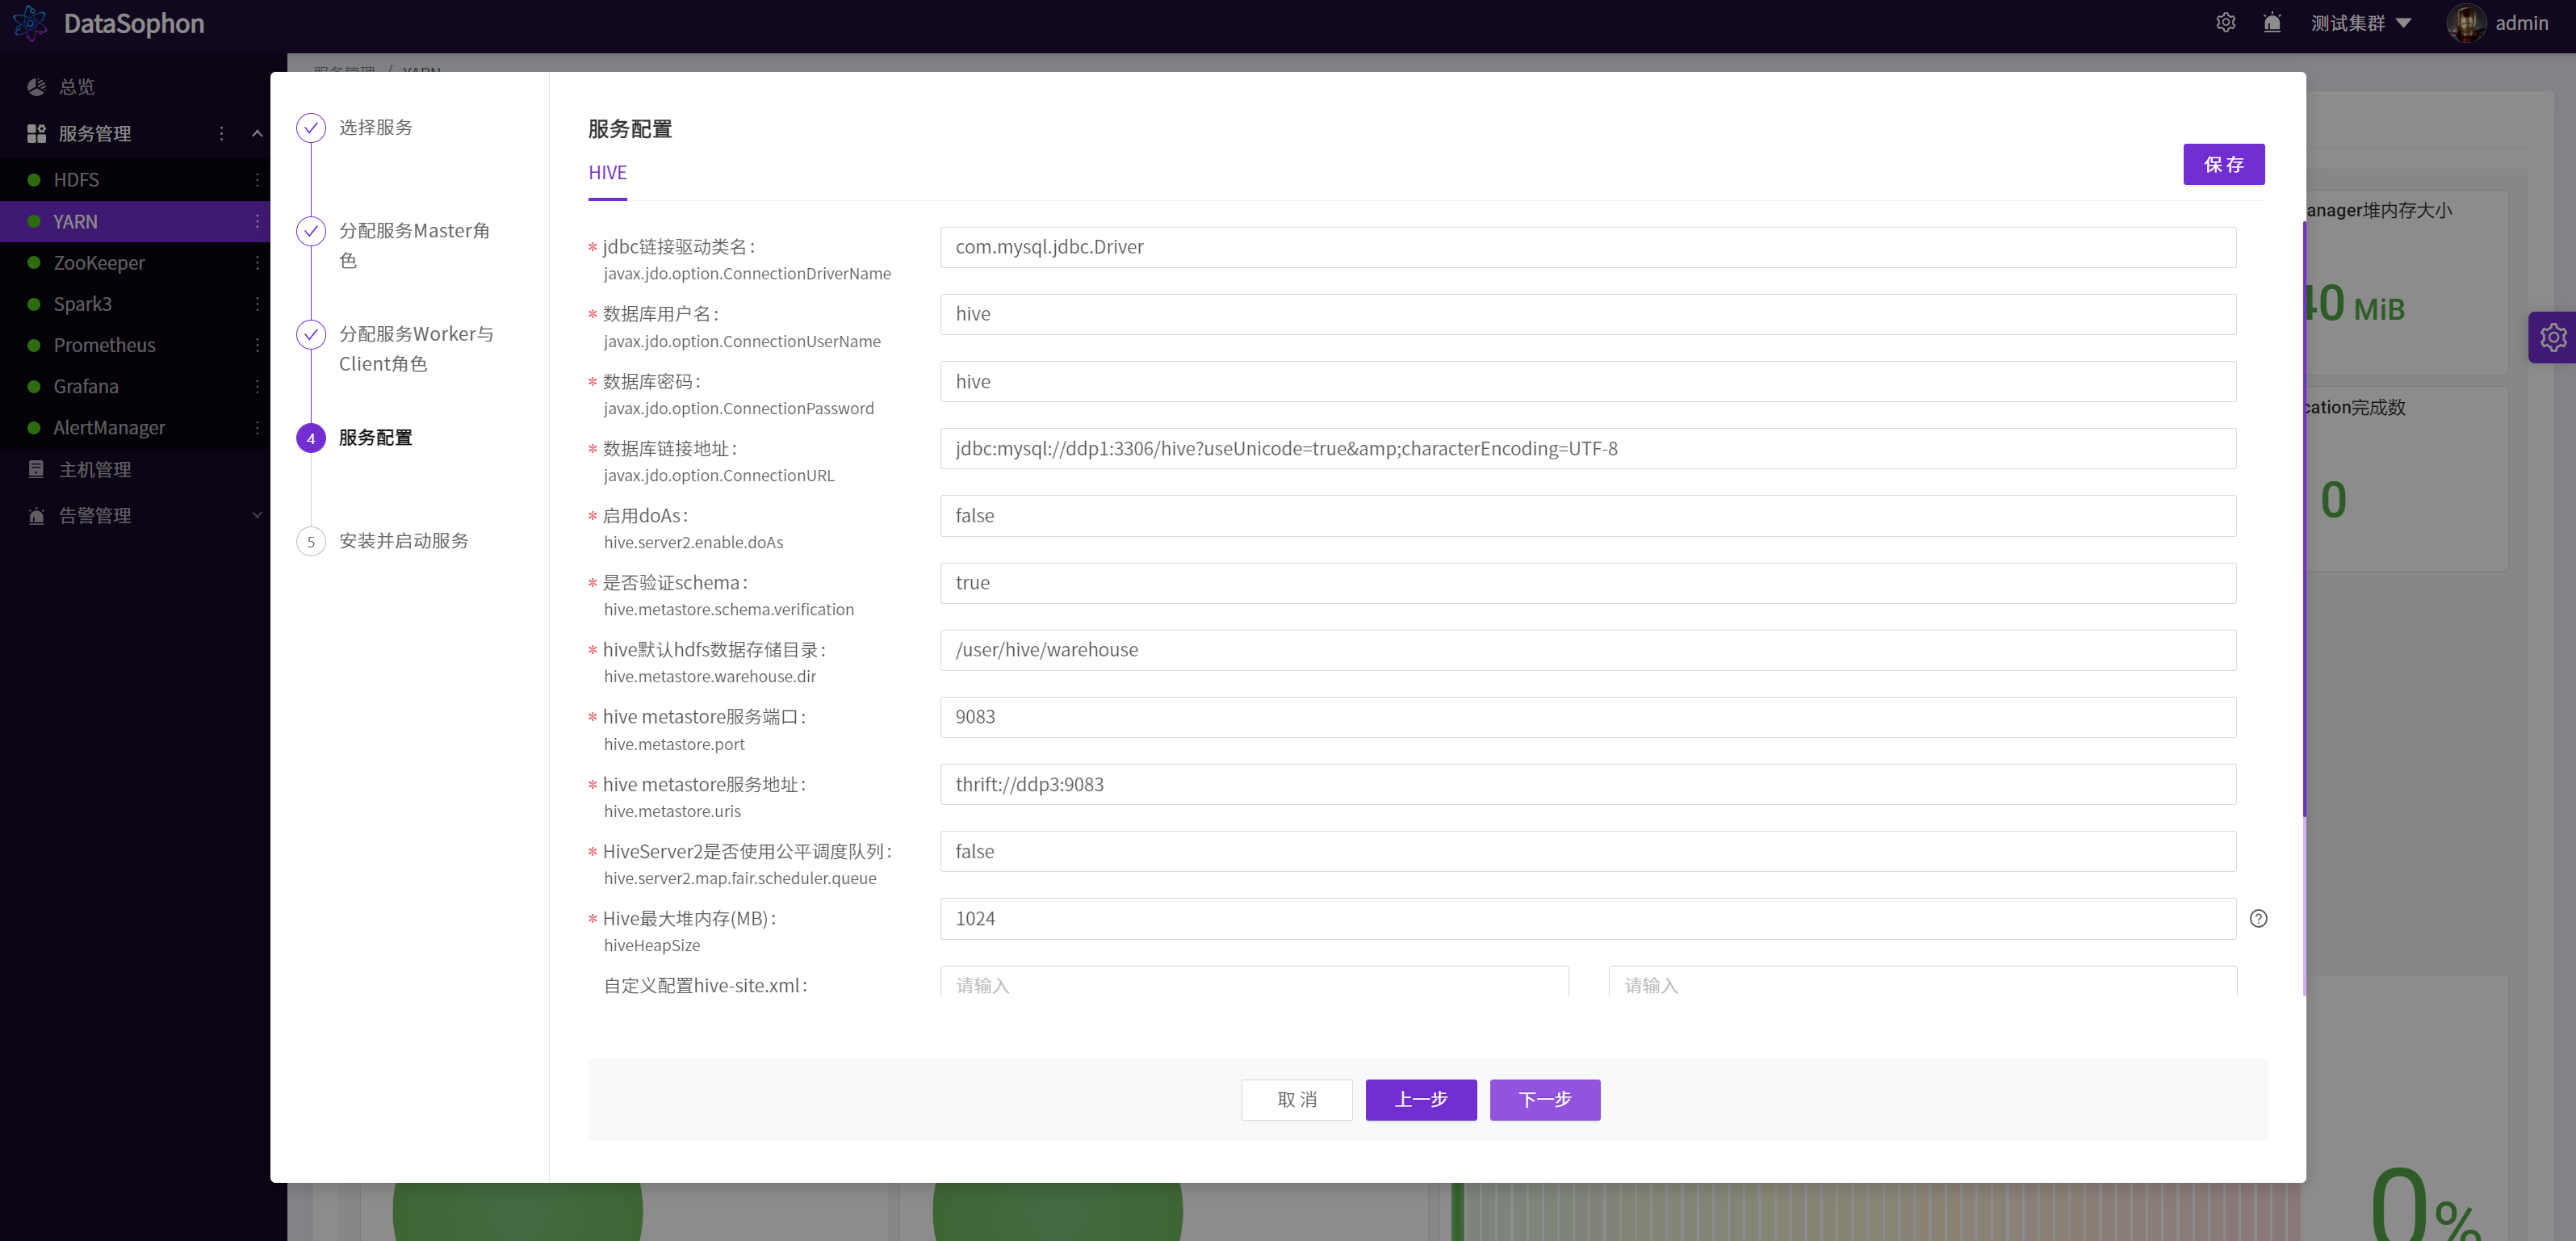
Task: Click the 下一步 next step button
Action: (x=1545, y=1099)
